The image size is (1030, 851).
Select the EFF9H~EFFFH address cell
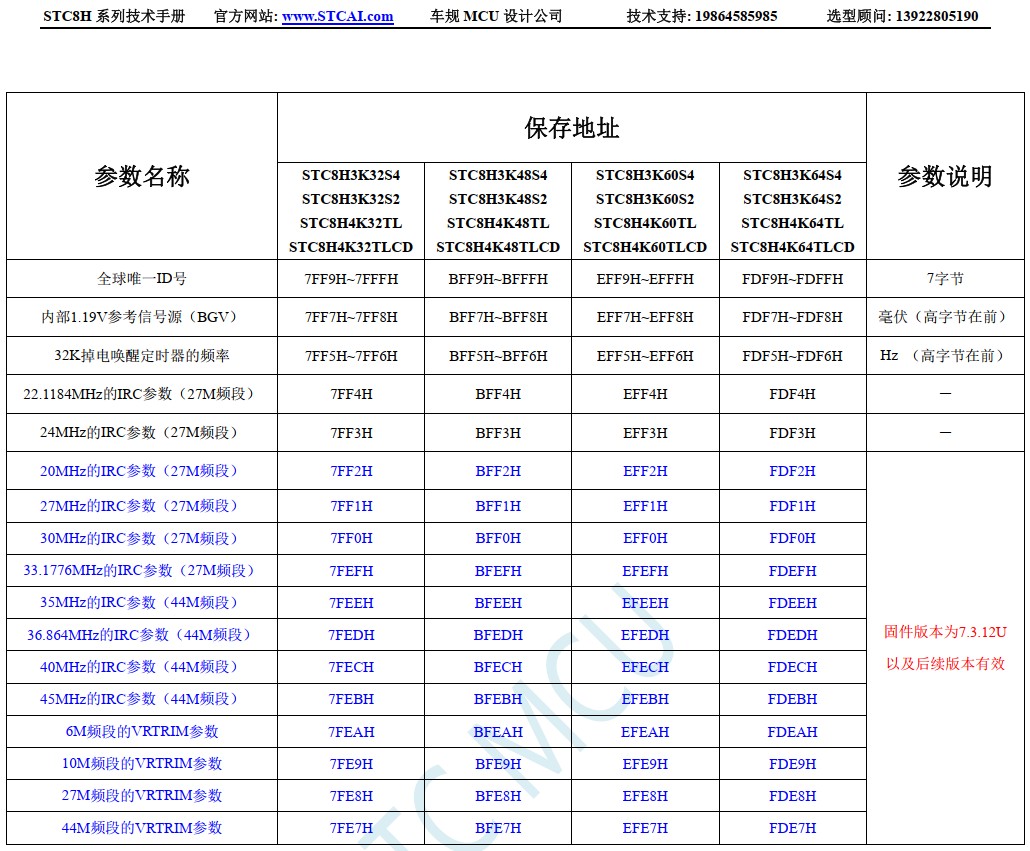tap(645, 279)
